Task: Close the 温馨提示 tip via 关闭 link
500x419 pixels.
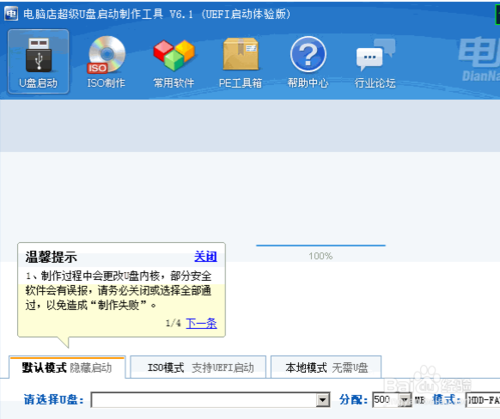Action: click(205, 256)
